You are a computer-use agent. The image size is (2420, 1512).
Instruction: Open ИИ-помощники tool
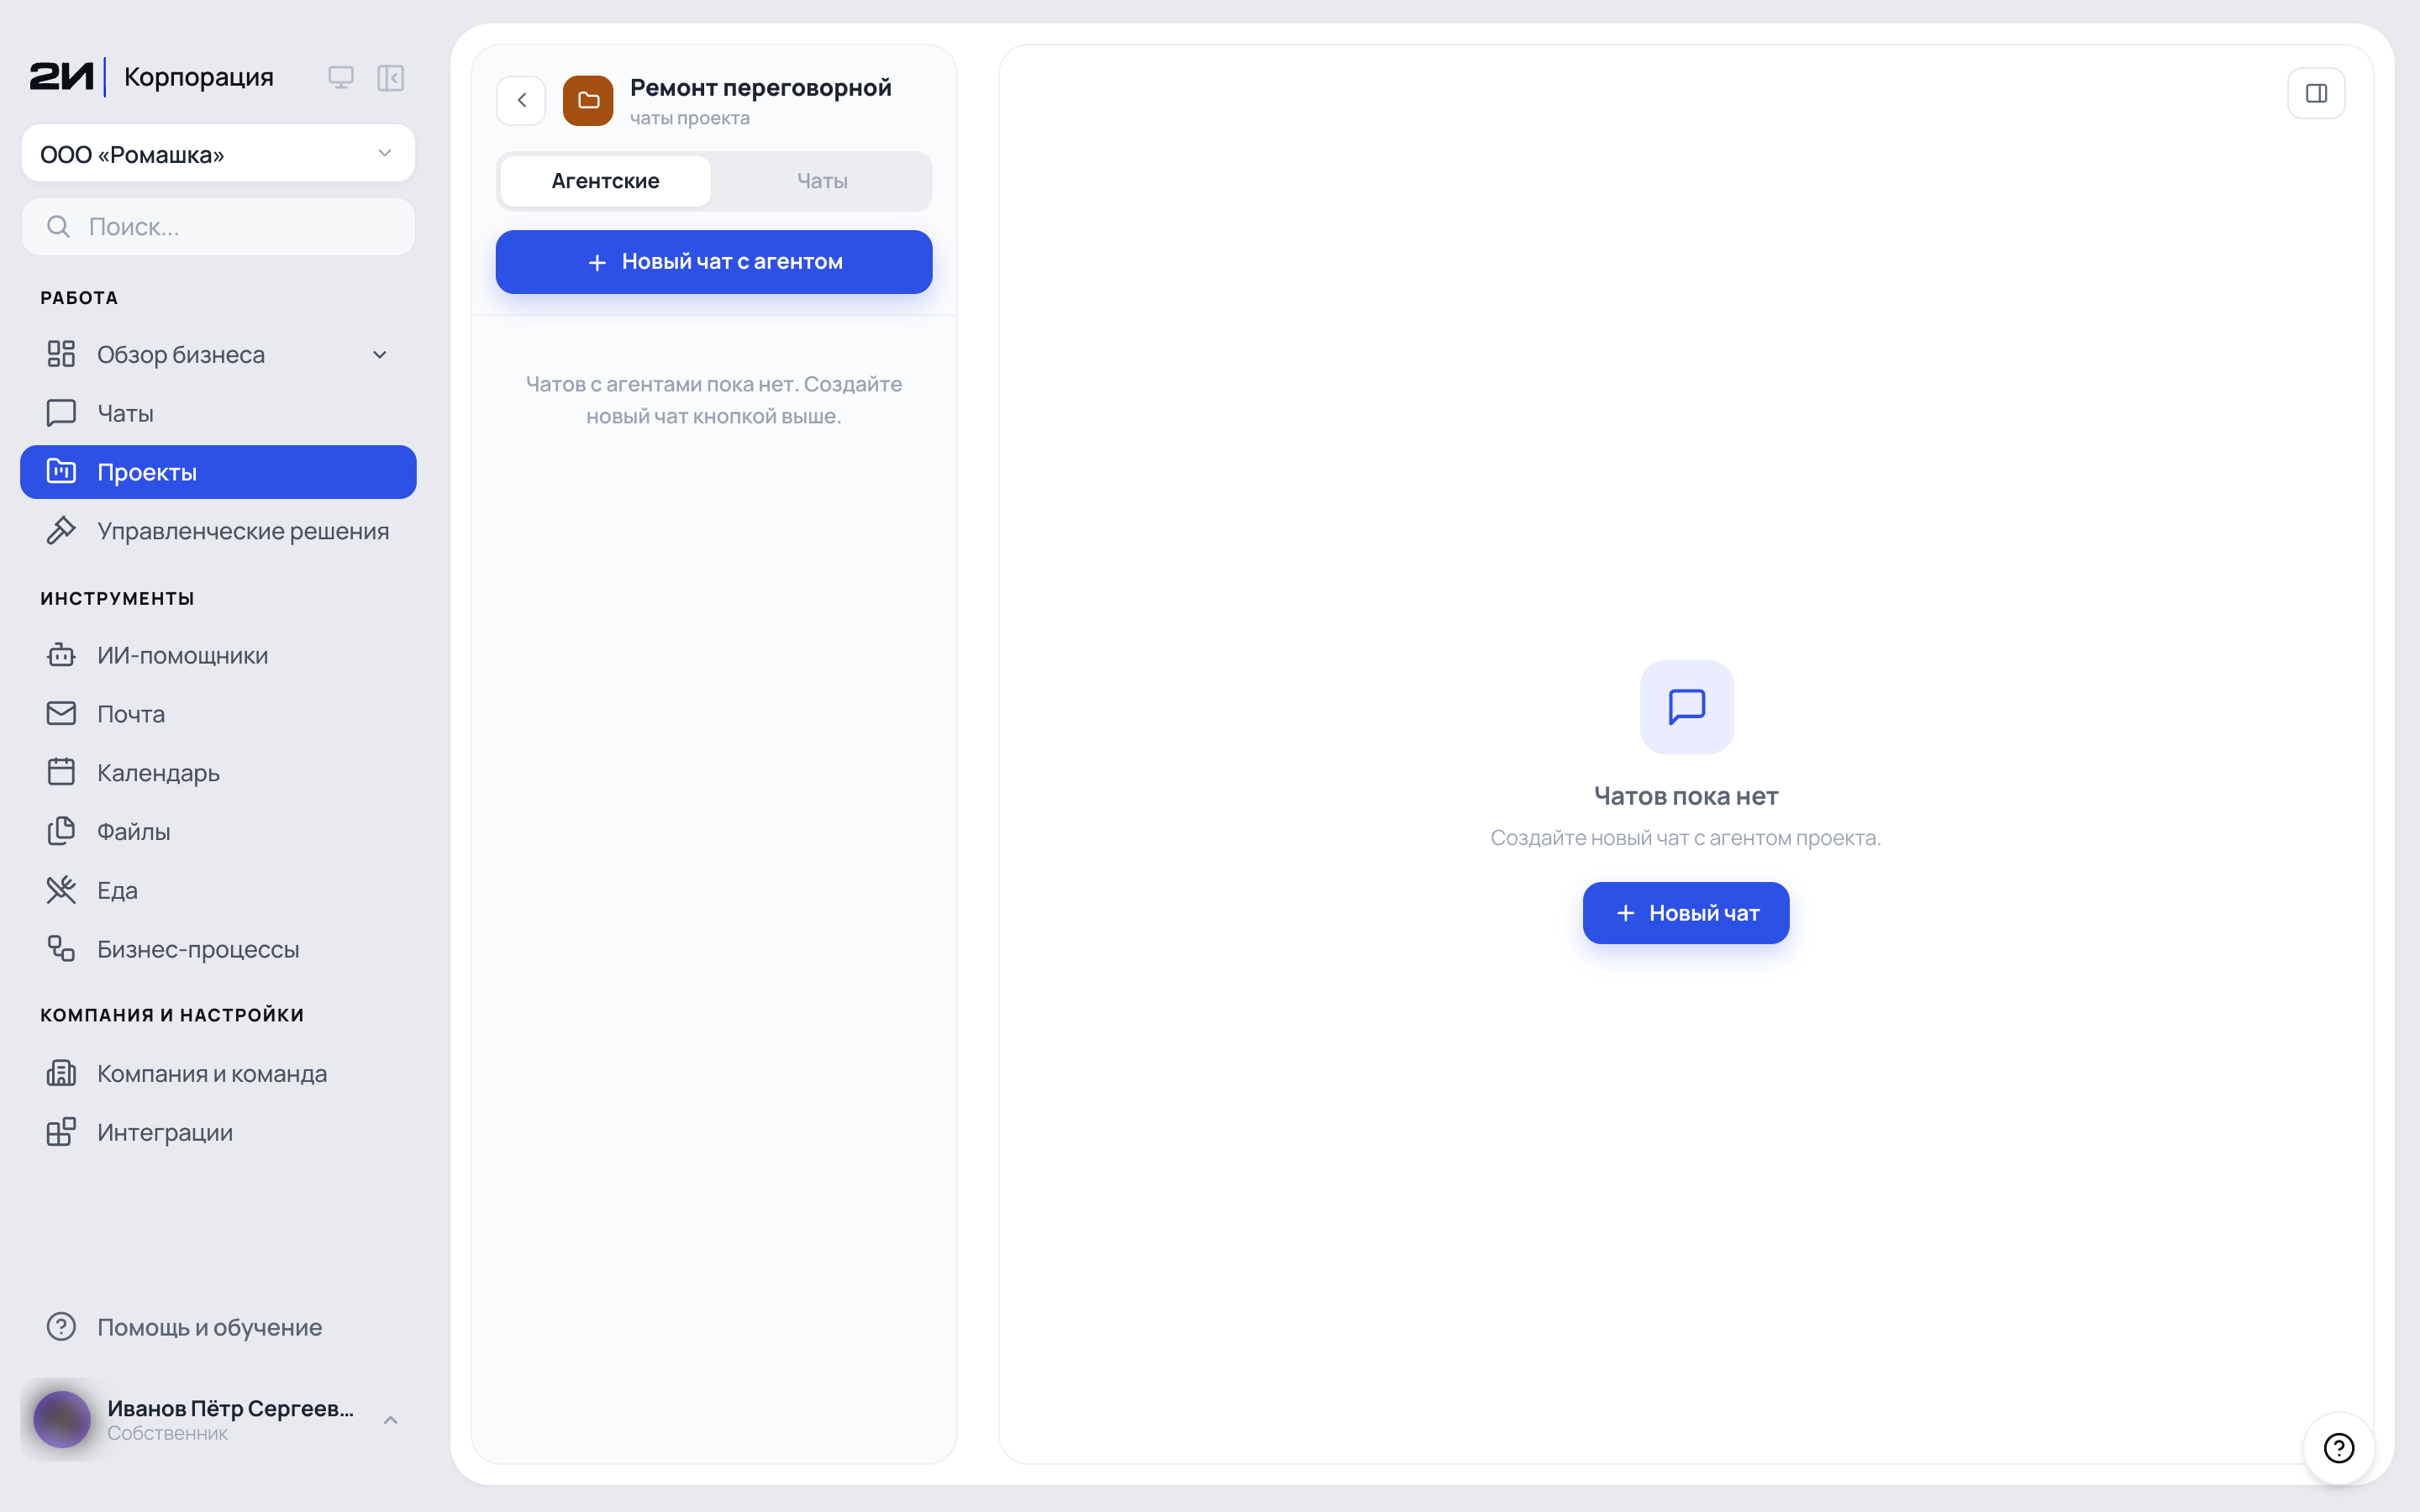click(x=218, y=655)
